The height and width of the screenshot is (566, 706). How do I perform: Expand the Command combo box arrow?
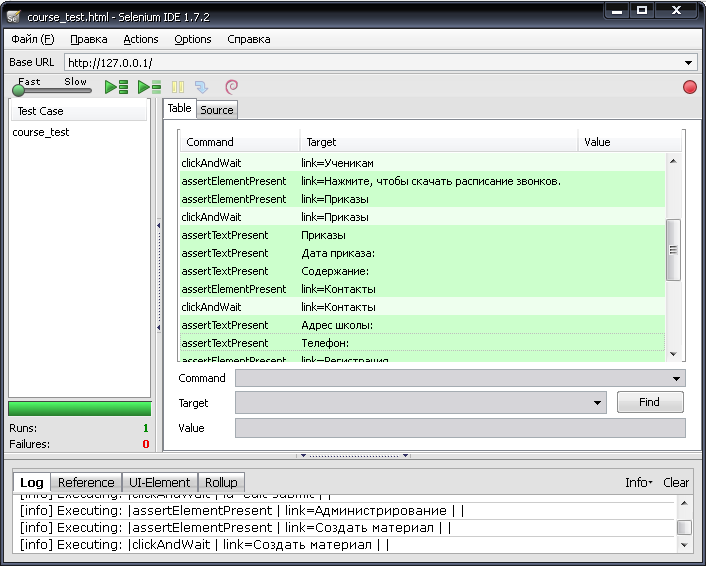coord(676,379)
